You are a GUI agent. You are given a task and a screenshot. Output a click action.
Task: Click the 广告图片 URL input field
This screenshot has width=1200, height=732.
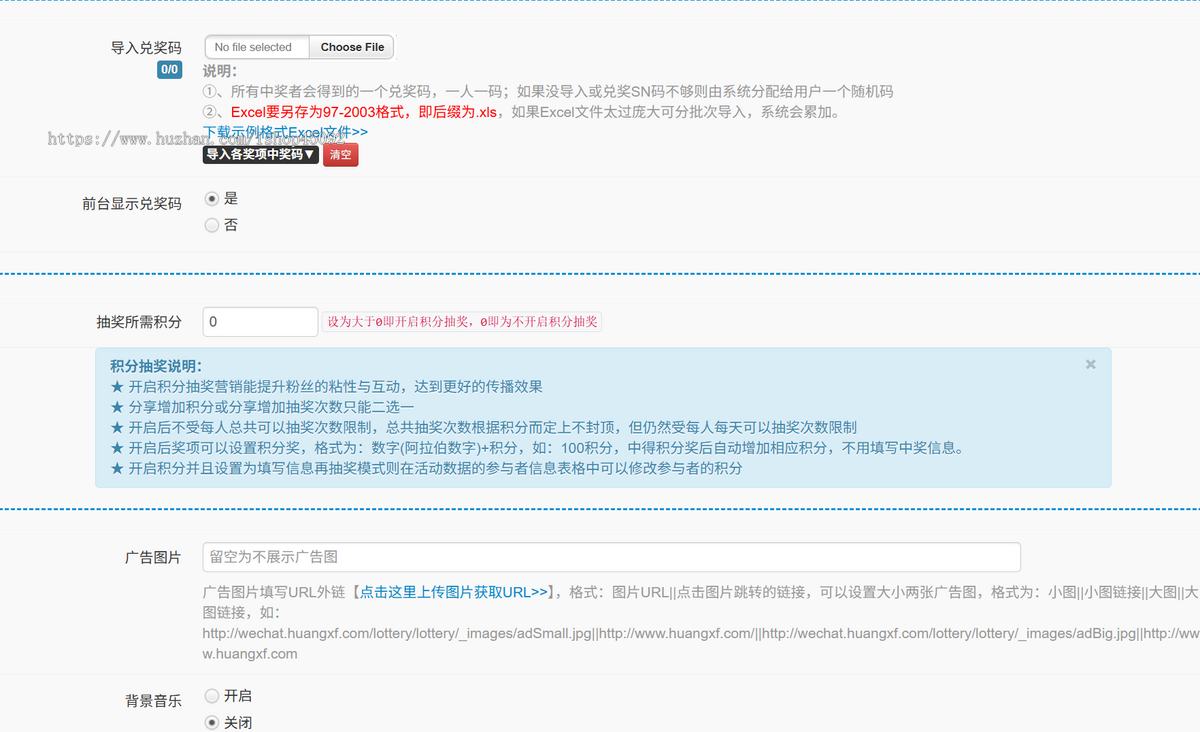pos(612,557)
